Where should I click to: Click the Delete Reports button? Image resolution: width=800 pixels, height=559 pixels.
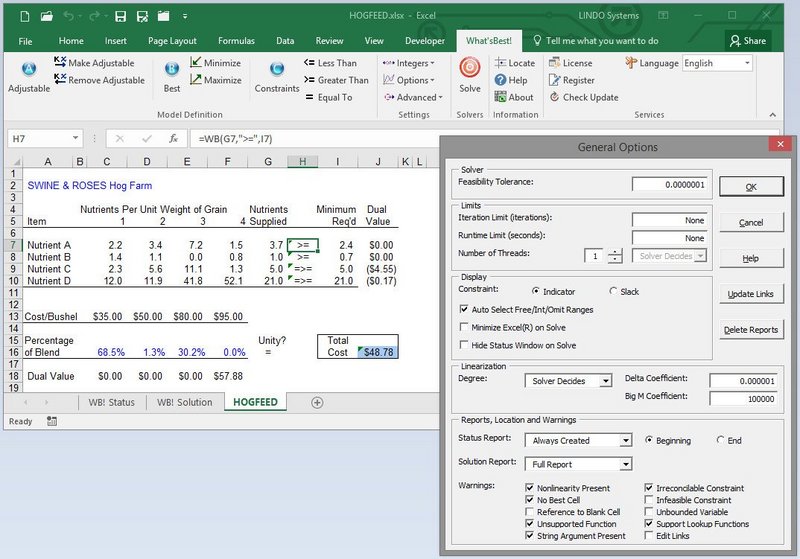pos(751,329)
